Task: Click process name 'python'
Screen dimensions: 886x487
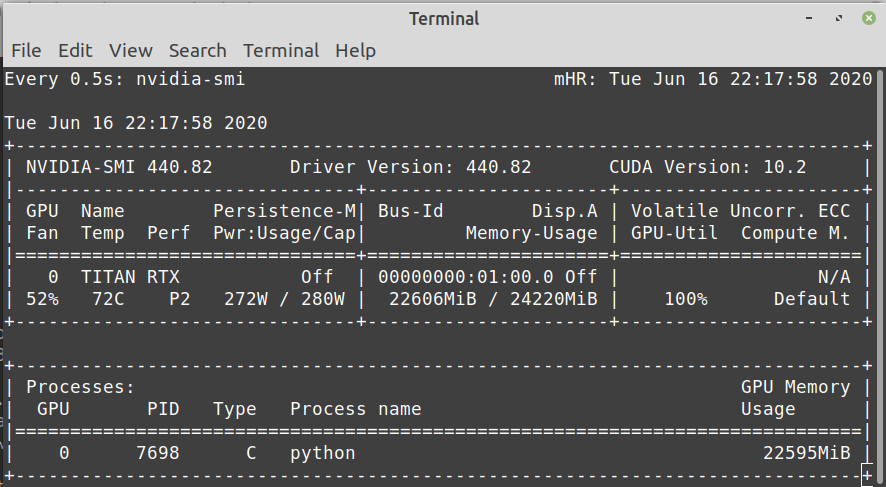Action: pyautogui.click(x=323, y=454)
